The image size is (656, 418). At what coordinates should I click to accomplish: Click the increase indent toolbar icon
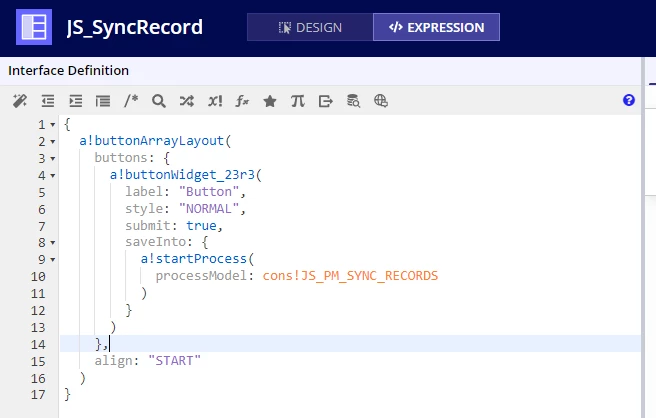(75, 101)
